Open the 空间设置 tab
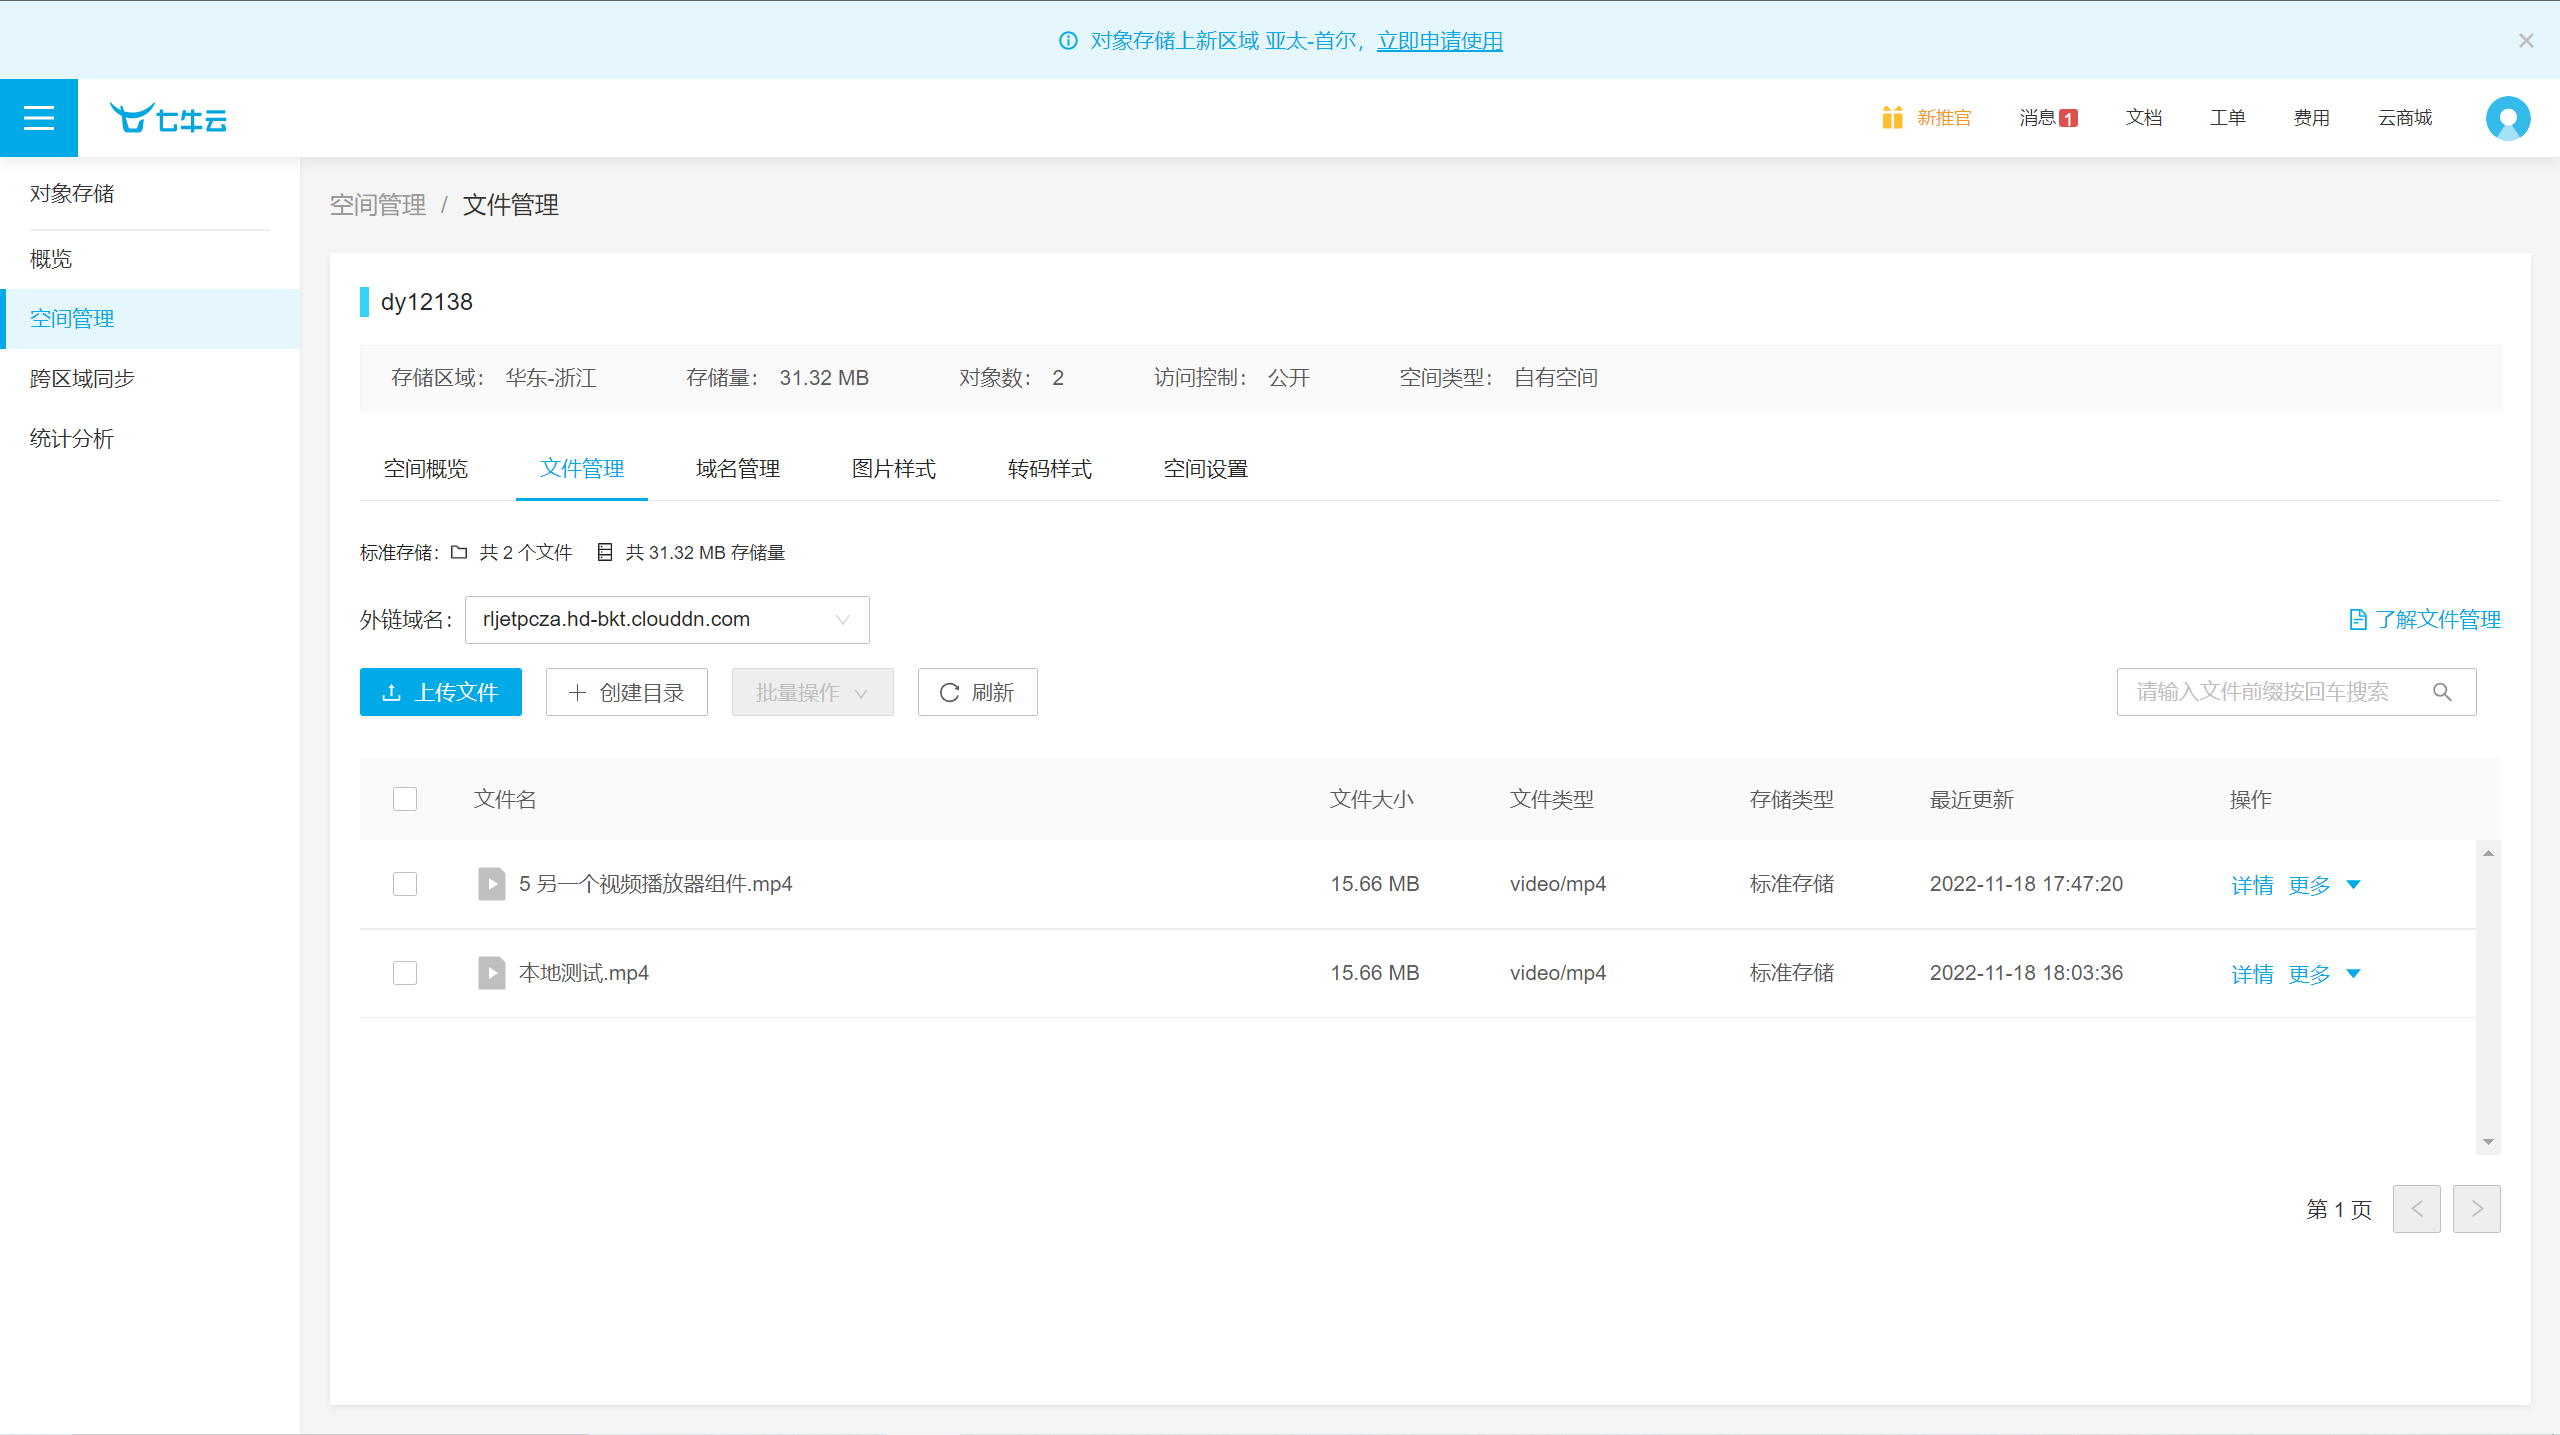This screenshot has width=2560, height=1435. click(x=1205, y=469)
